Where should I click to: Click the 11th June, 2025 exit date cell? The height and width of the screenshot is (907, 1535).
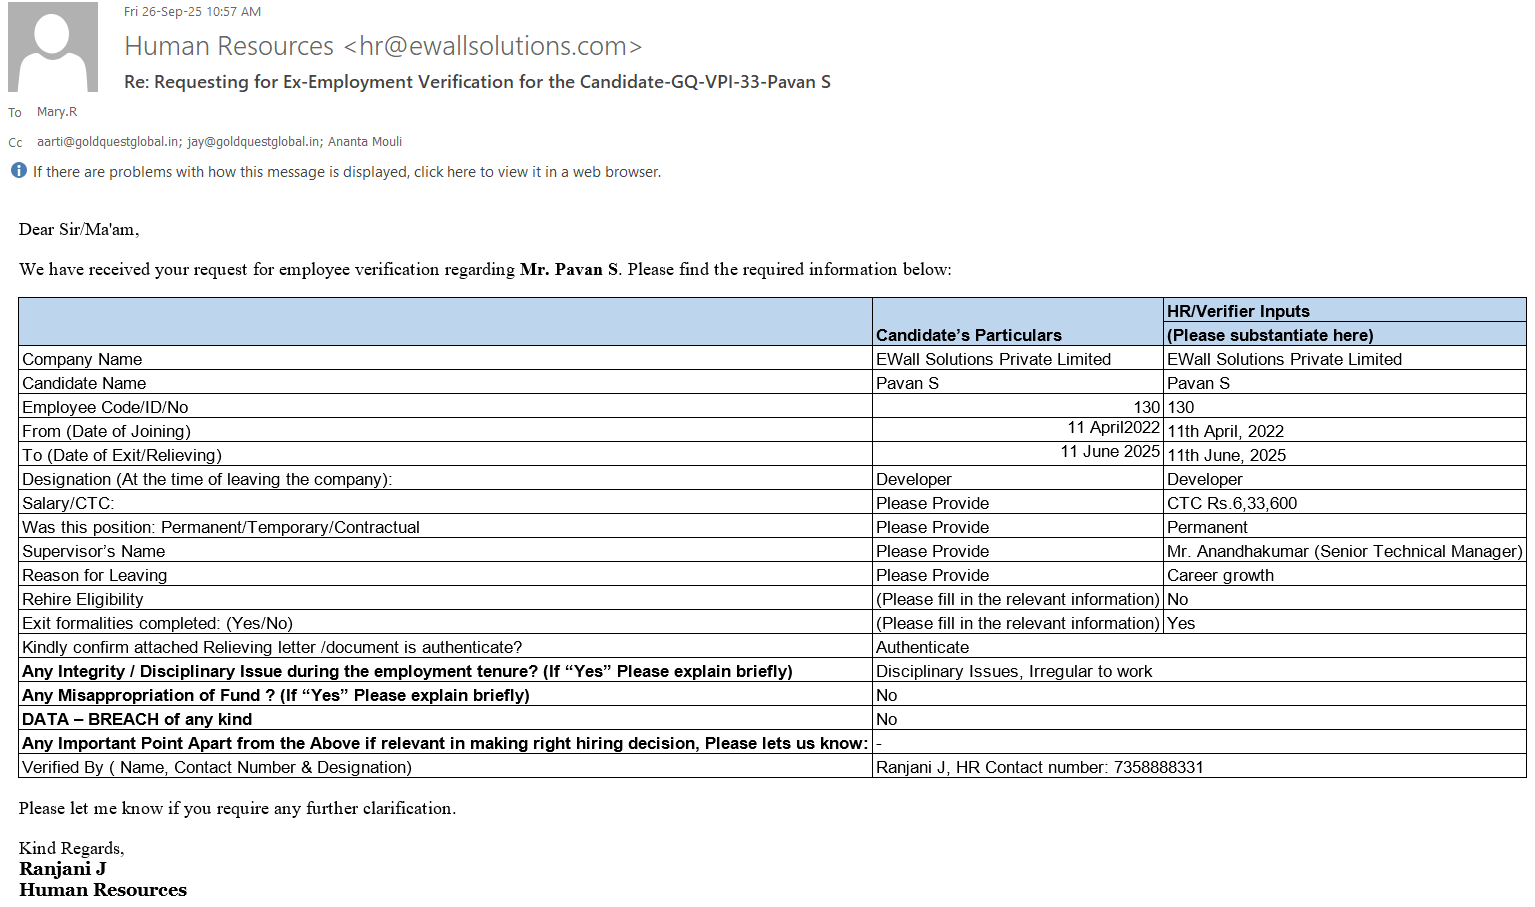point(1226,455)
